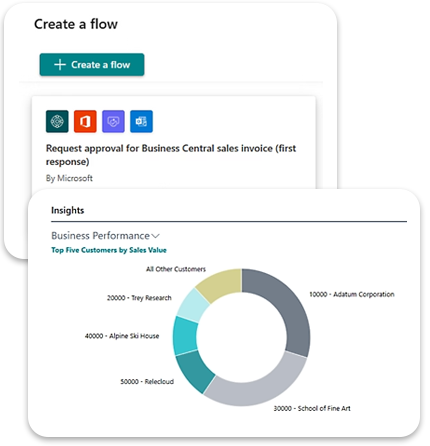Image resolution: width=430 pixels, height=446 pixels.
Task: Click the 10000 - Adatum Corporation label
Action: pos(352,294)
